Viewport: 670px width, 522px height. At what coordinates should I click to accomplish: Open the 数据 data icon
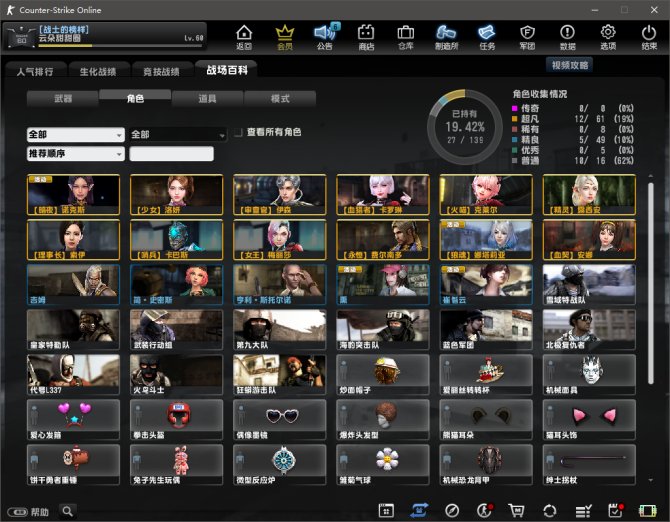pyautogui.click(x=567, y=37)
